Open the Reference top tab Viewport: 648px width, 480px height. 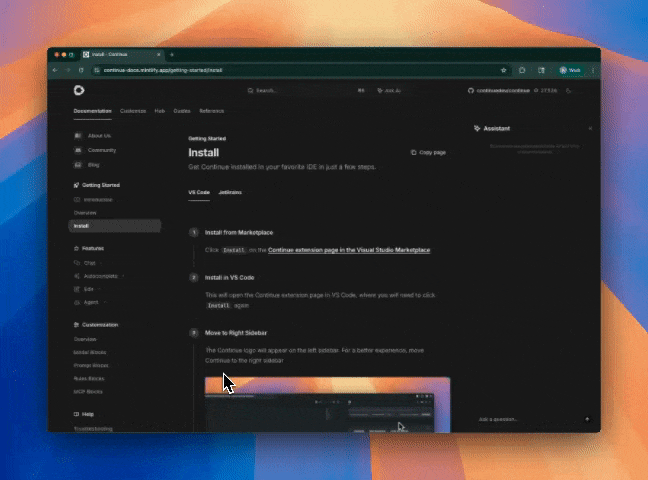coord(212,111)
